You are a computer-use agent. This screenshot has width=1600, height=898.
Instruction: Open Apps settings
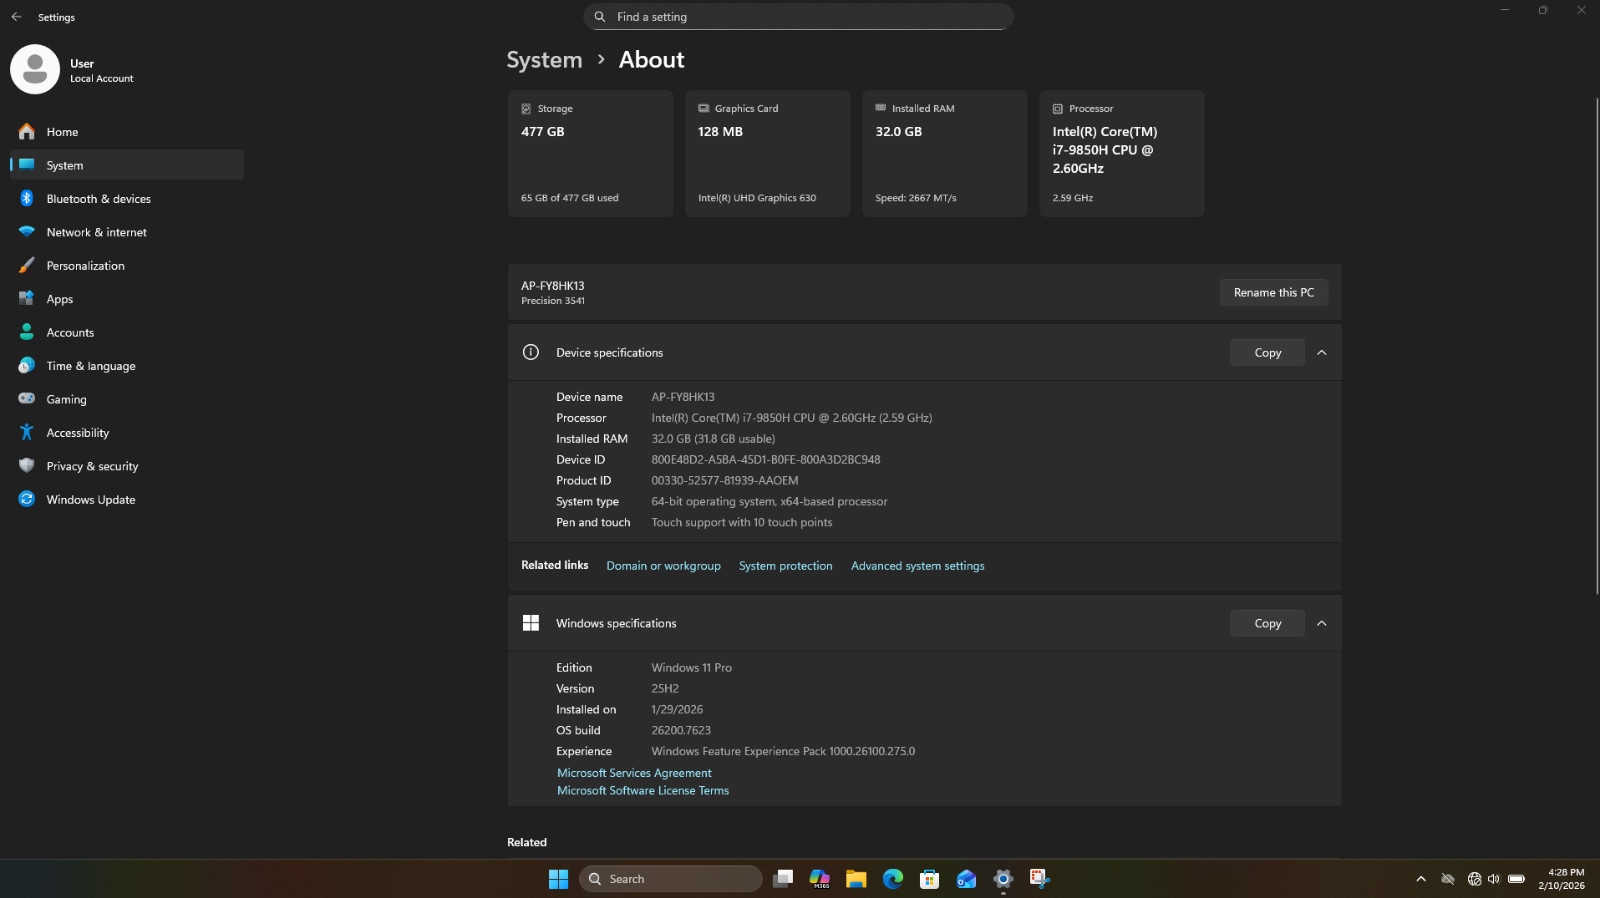[126, 299]
